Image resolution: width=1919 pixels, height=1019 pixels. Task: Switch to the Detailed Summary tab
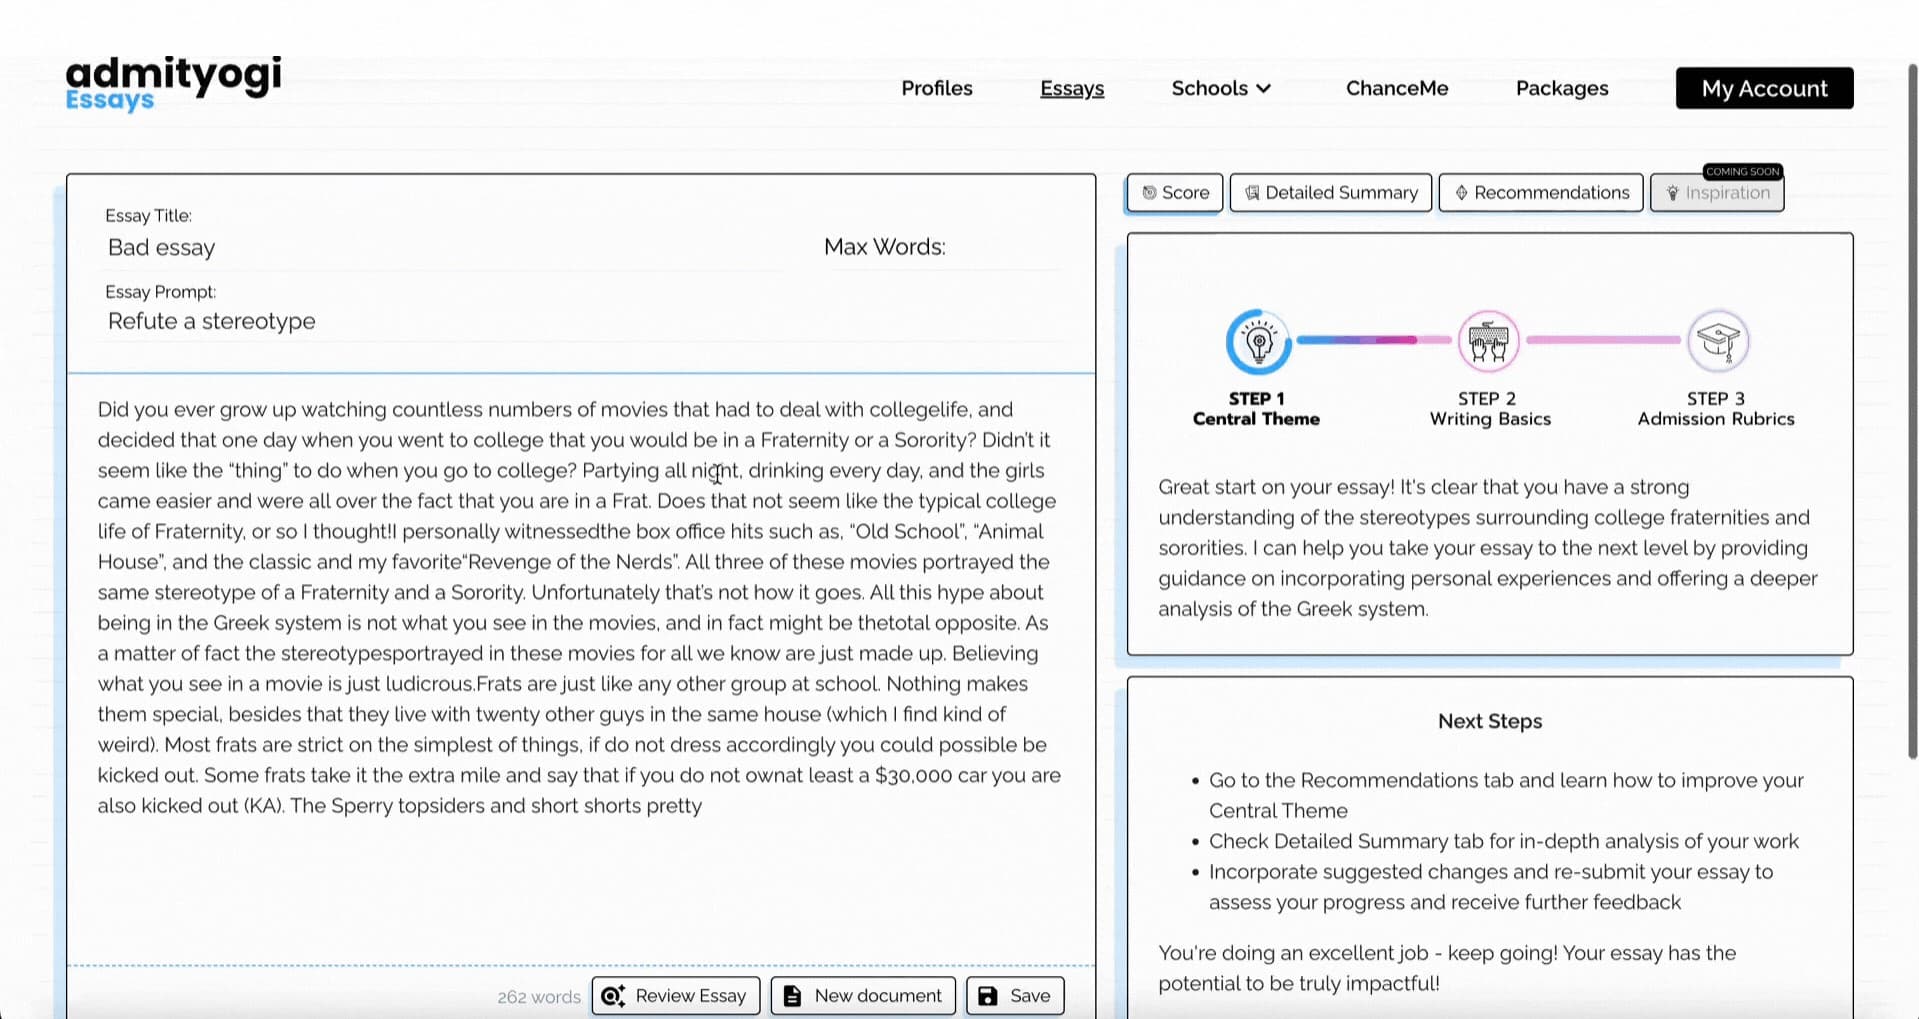click(1331, 192)
